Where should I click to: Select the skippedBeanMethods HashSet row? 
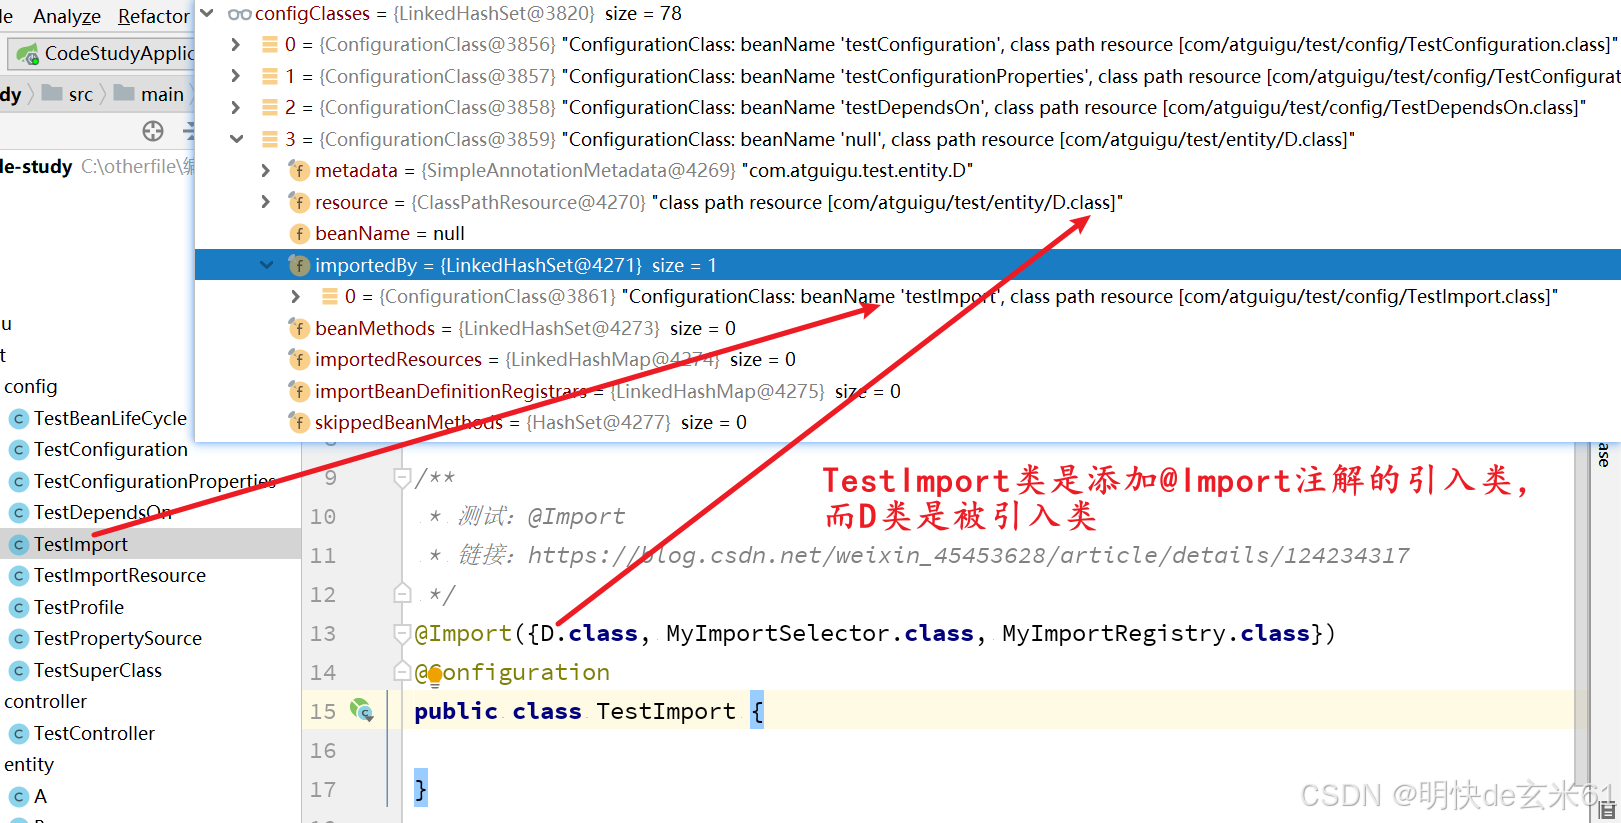click(908, 422)
